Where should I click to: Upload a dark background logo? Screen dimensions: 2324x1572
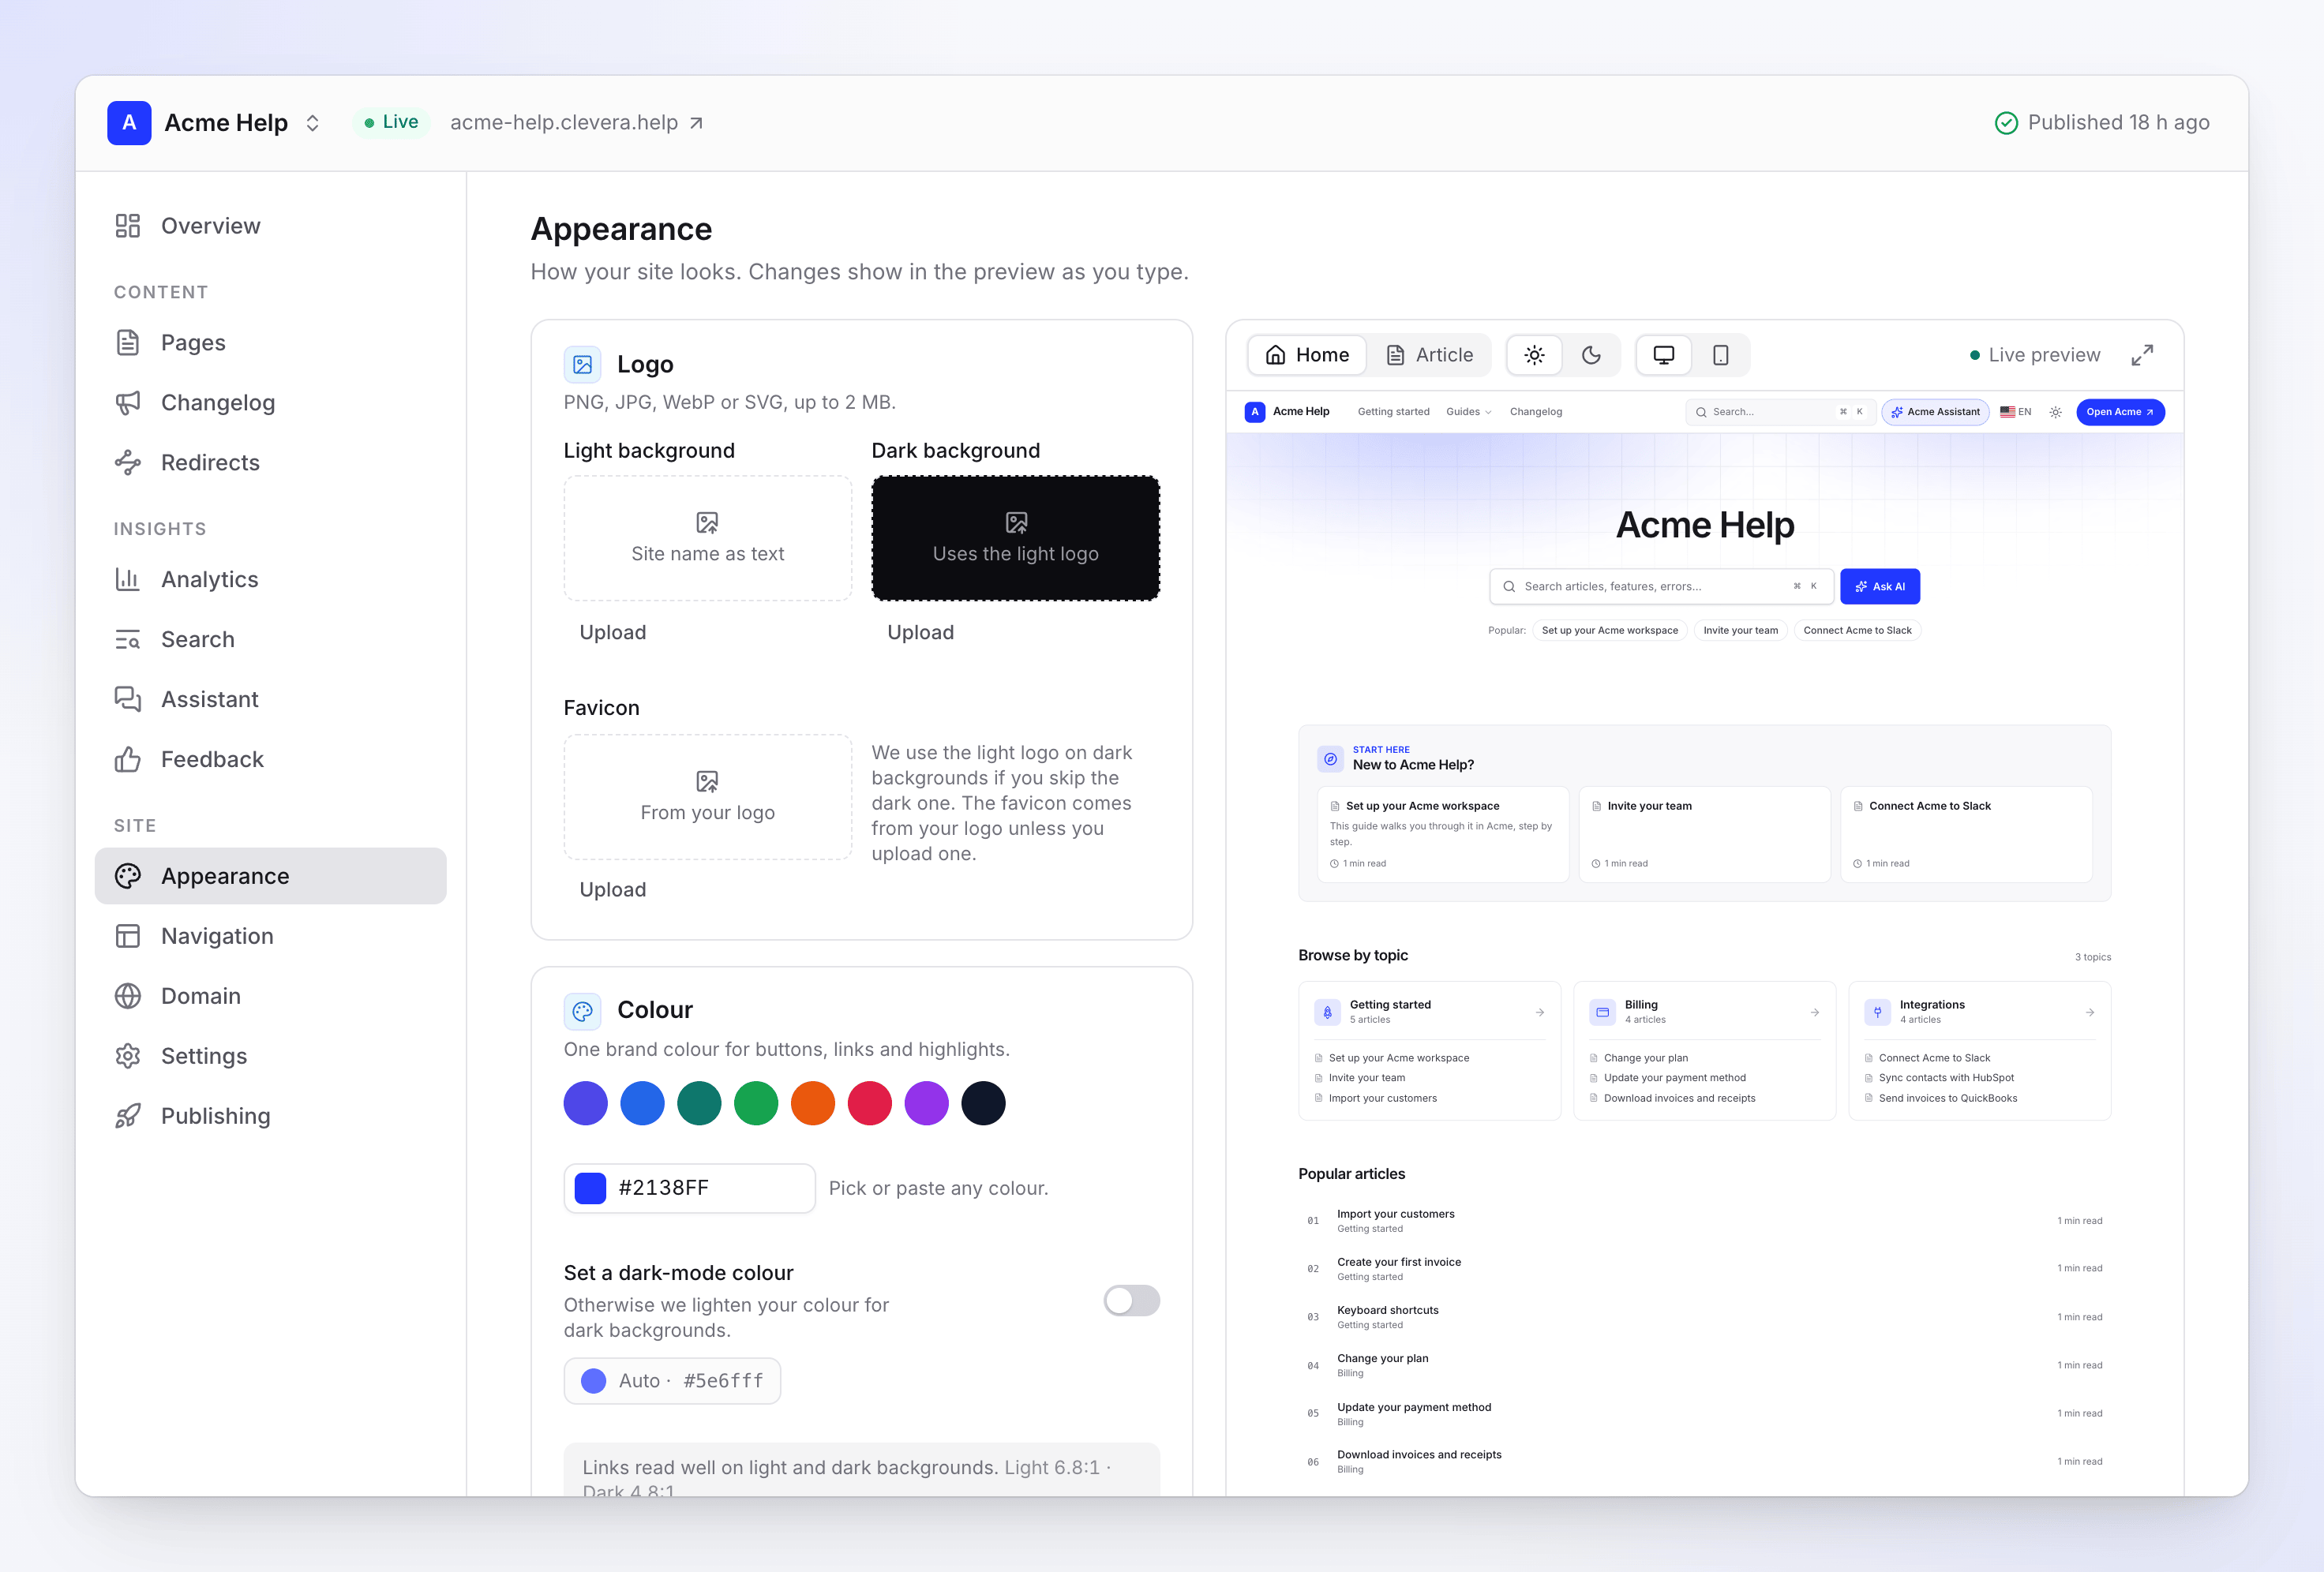pyautogui.click(x=920, y=633)
